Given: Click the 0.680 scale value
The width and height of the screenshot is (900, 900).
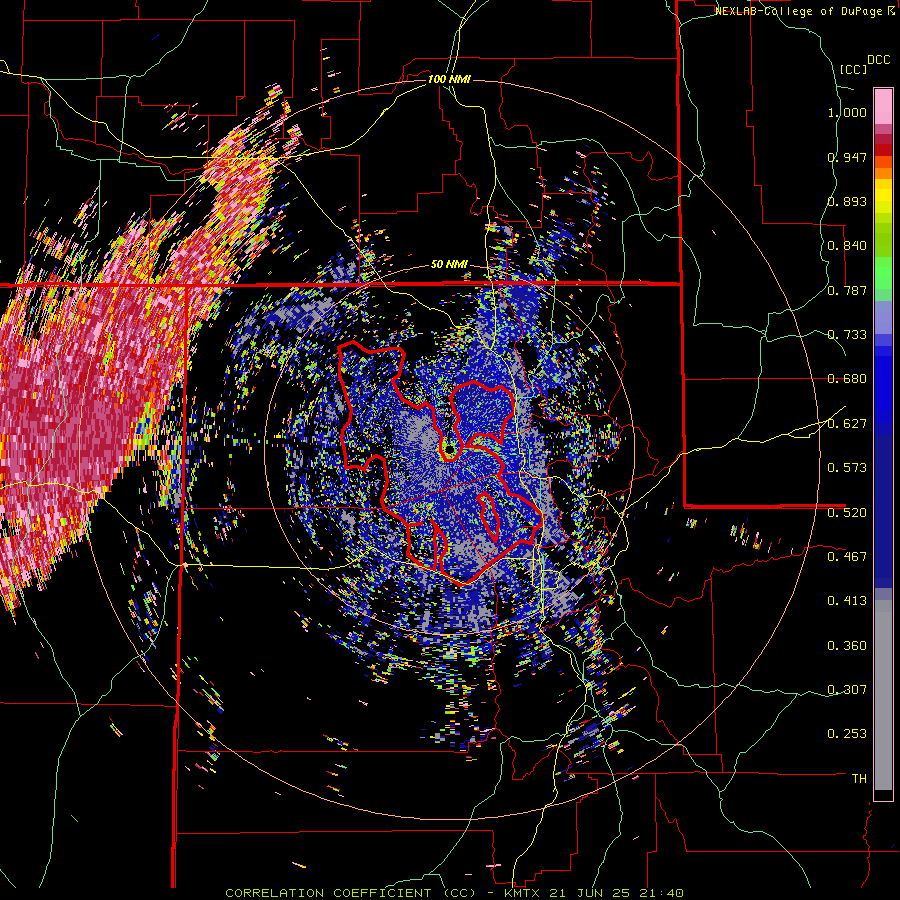Looking at the screenshot, I should (847, 379).
